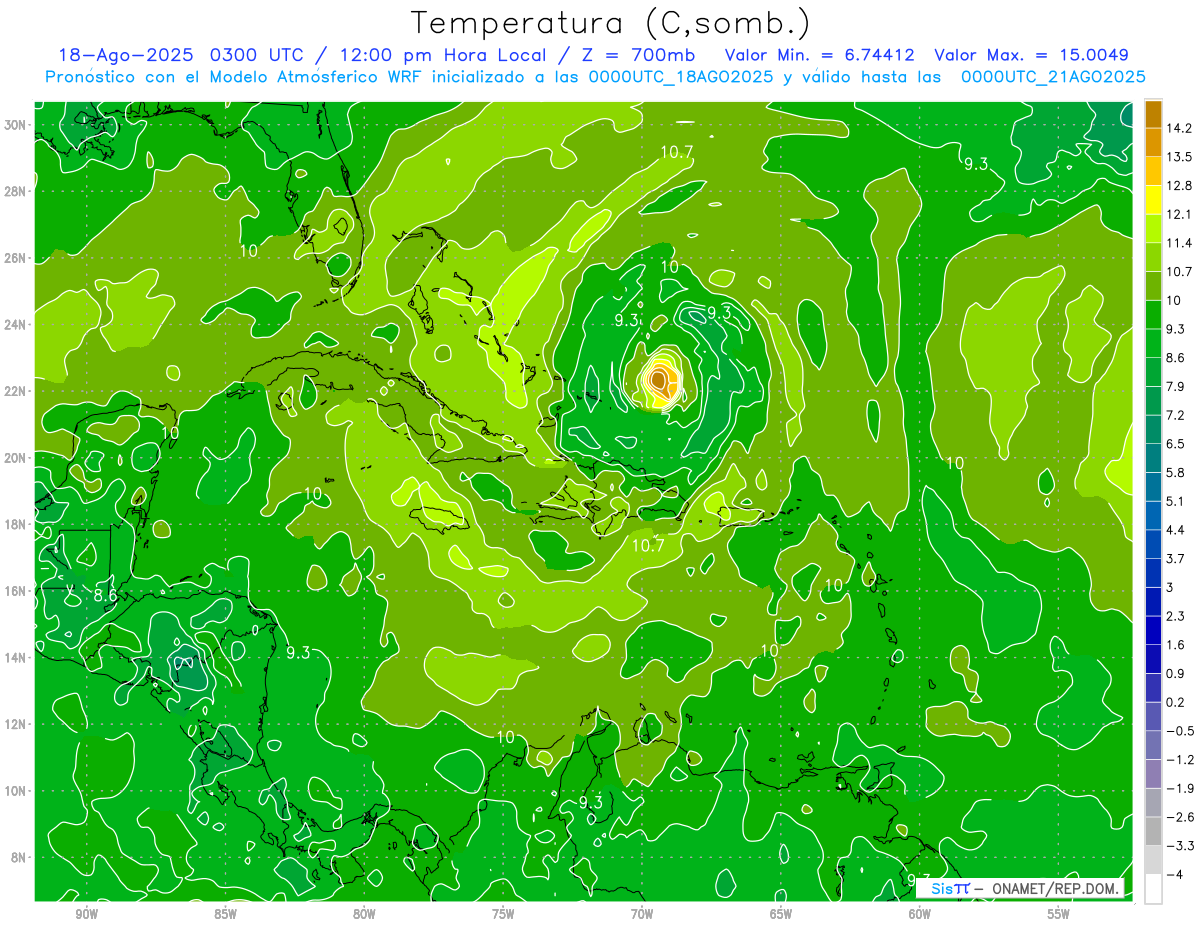Click the "4.4" color legend value
The height and width of the screenshot is (927, 1200).
[1175, 529]
